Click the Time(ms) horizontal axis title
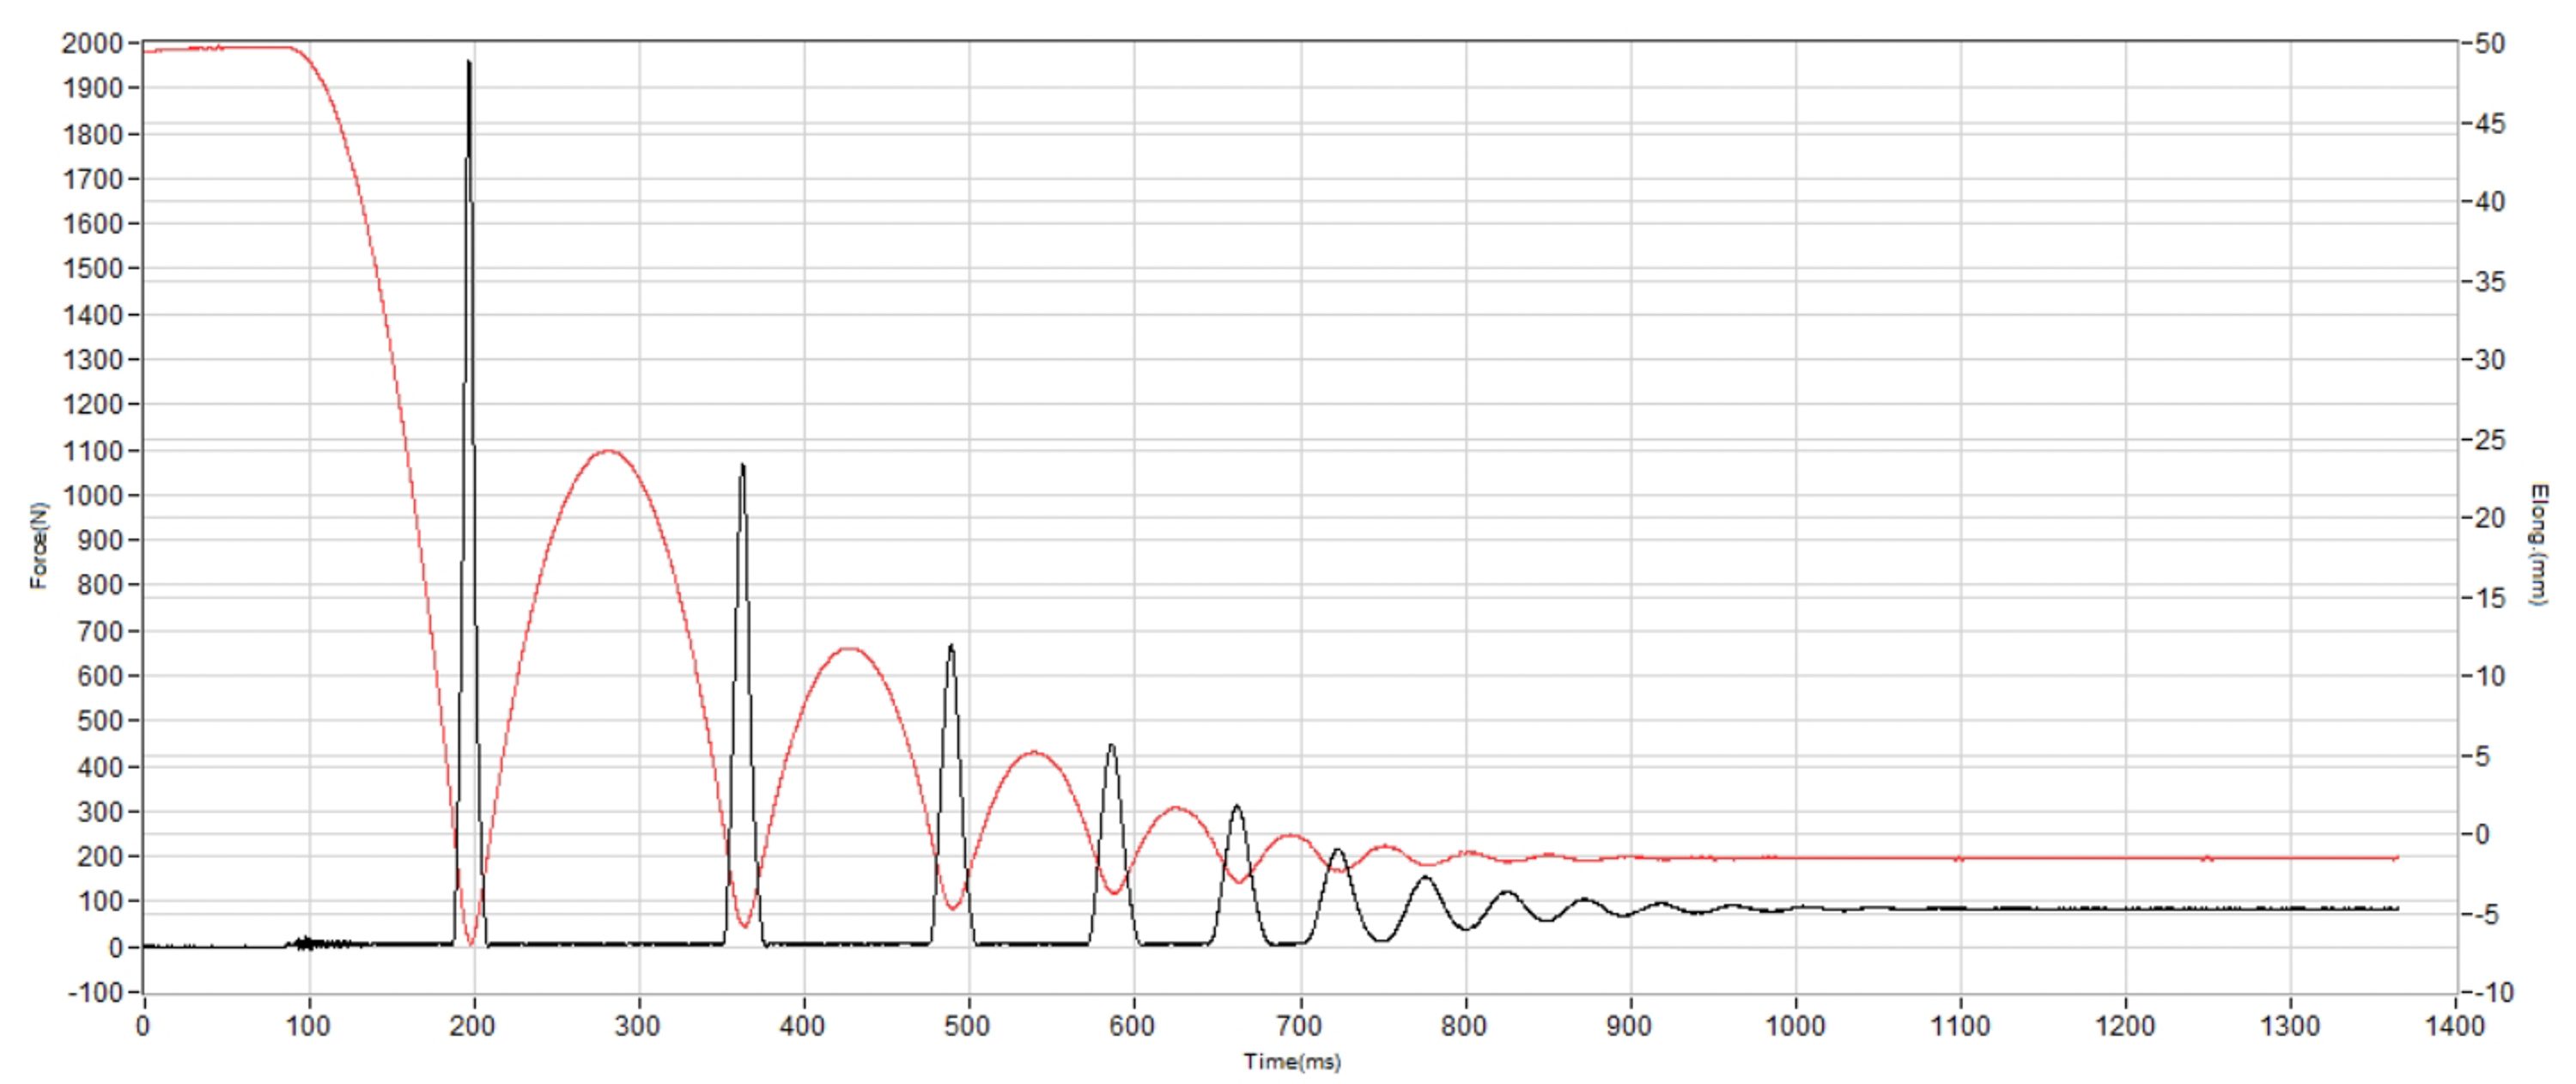The image size is (2576, 1084). pos(1292,1062)
